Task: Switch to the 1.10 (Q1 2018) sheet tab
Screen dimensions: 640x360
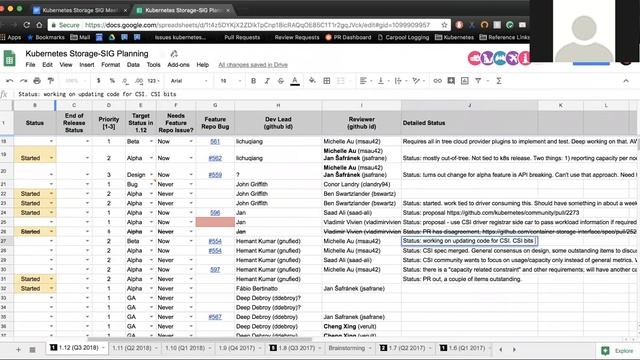Action: pyautogui.click(x=184, y=348)
